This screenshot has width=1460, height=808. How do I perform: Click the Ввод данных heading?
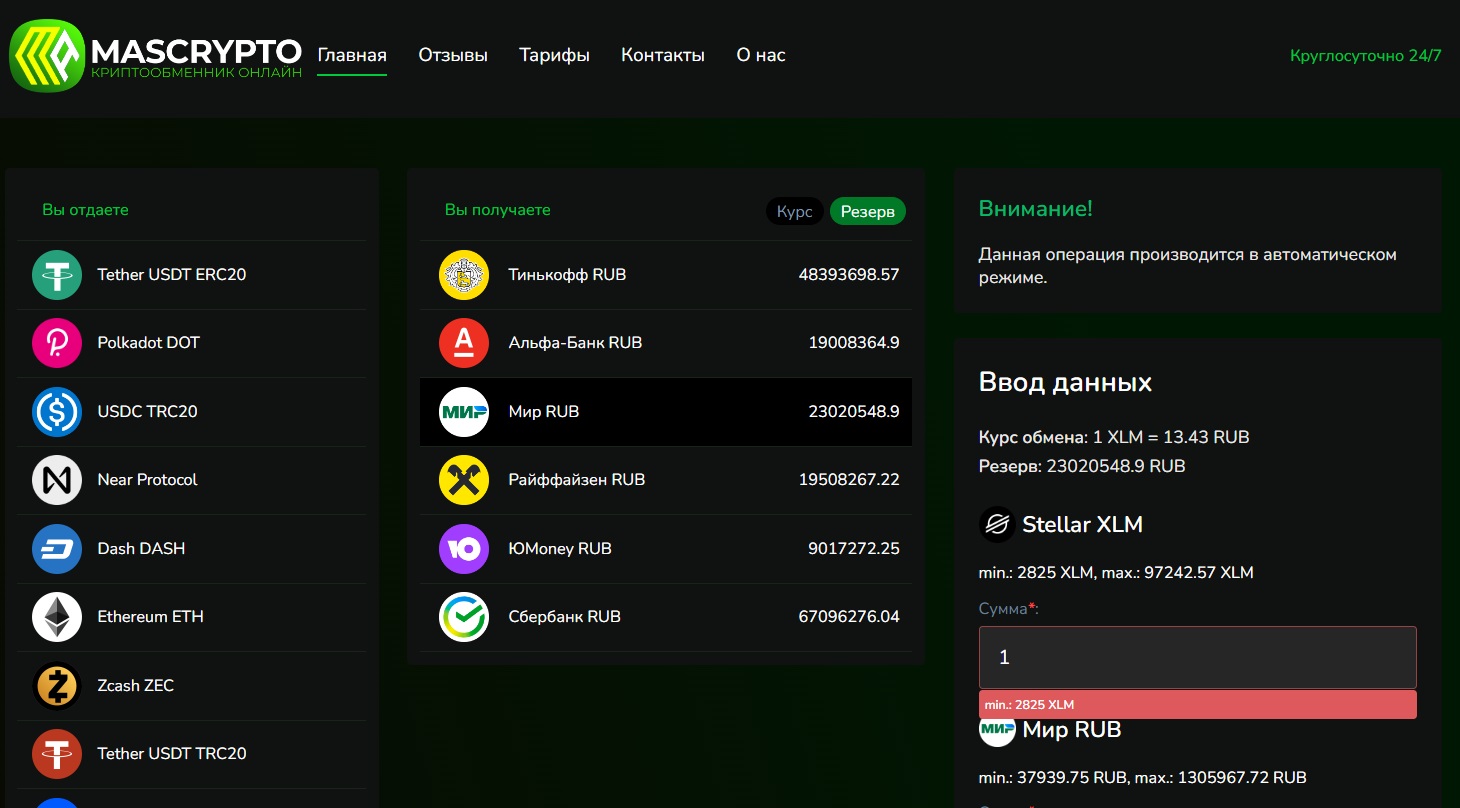click(1065, 383)
